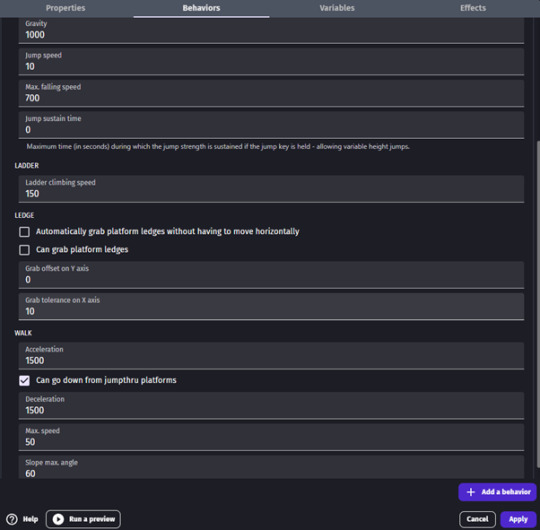Viewport: 540px width, 530px height.
Task: Click the Help question mark icon
Action: click(12, 519)
